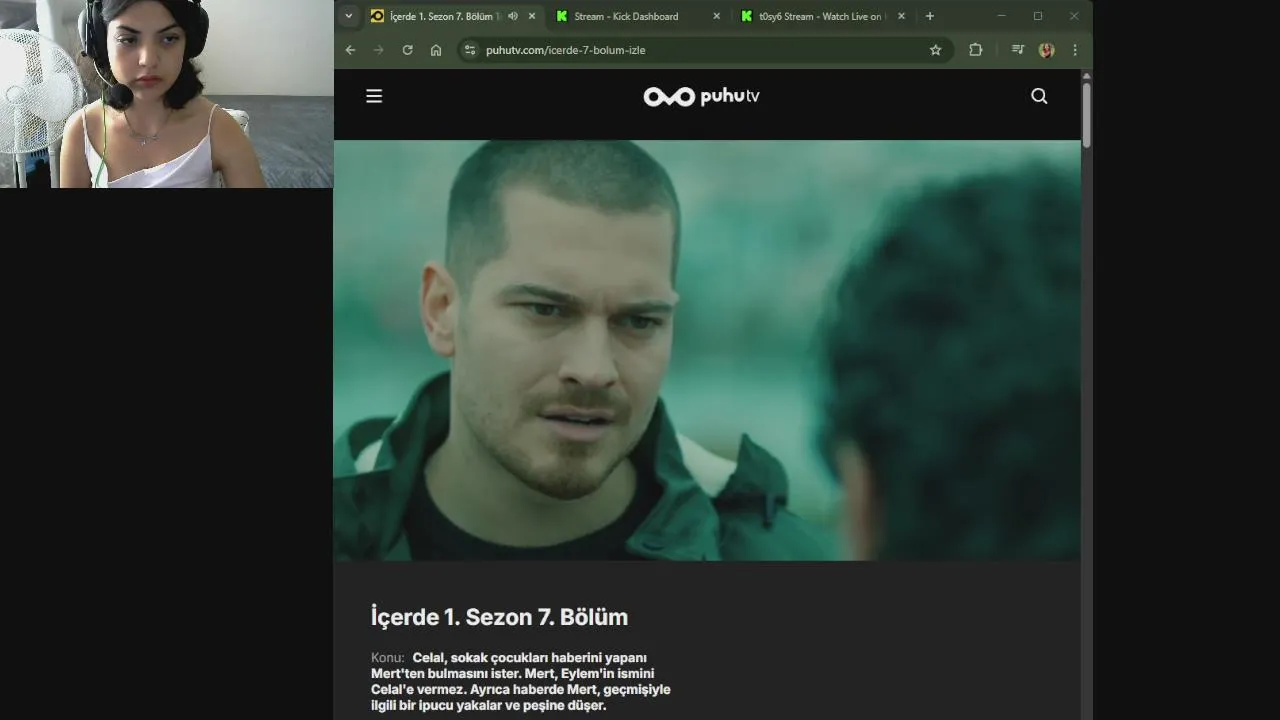
Task: Mute the İçerde tab audio icon
Action: pyautogui.click(x=512, y=16)
